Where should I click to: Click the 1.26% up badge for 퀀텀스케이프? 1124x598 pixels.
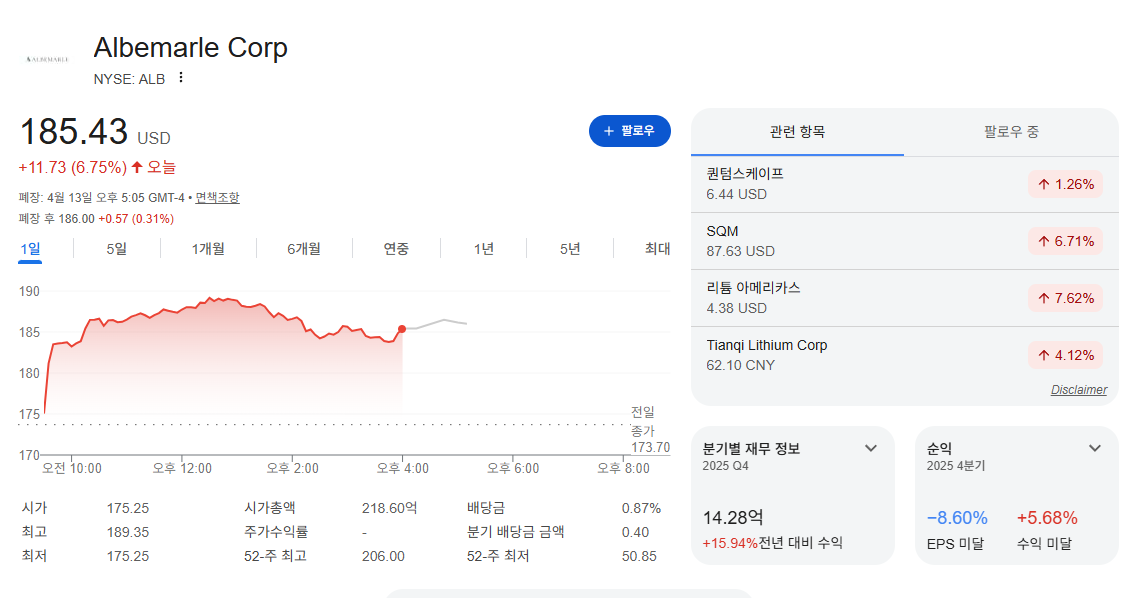click(1065, 184)
